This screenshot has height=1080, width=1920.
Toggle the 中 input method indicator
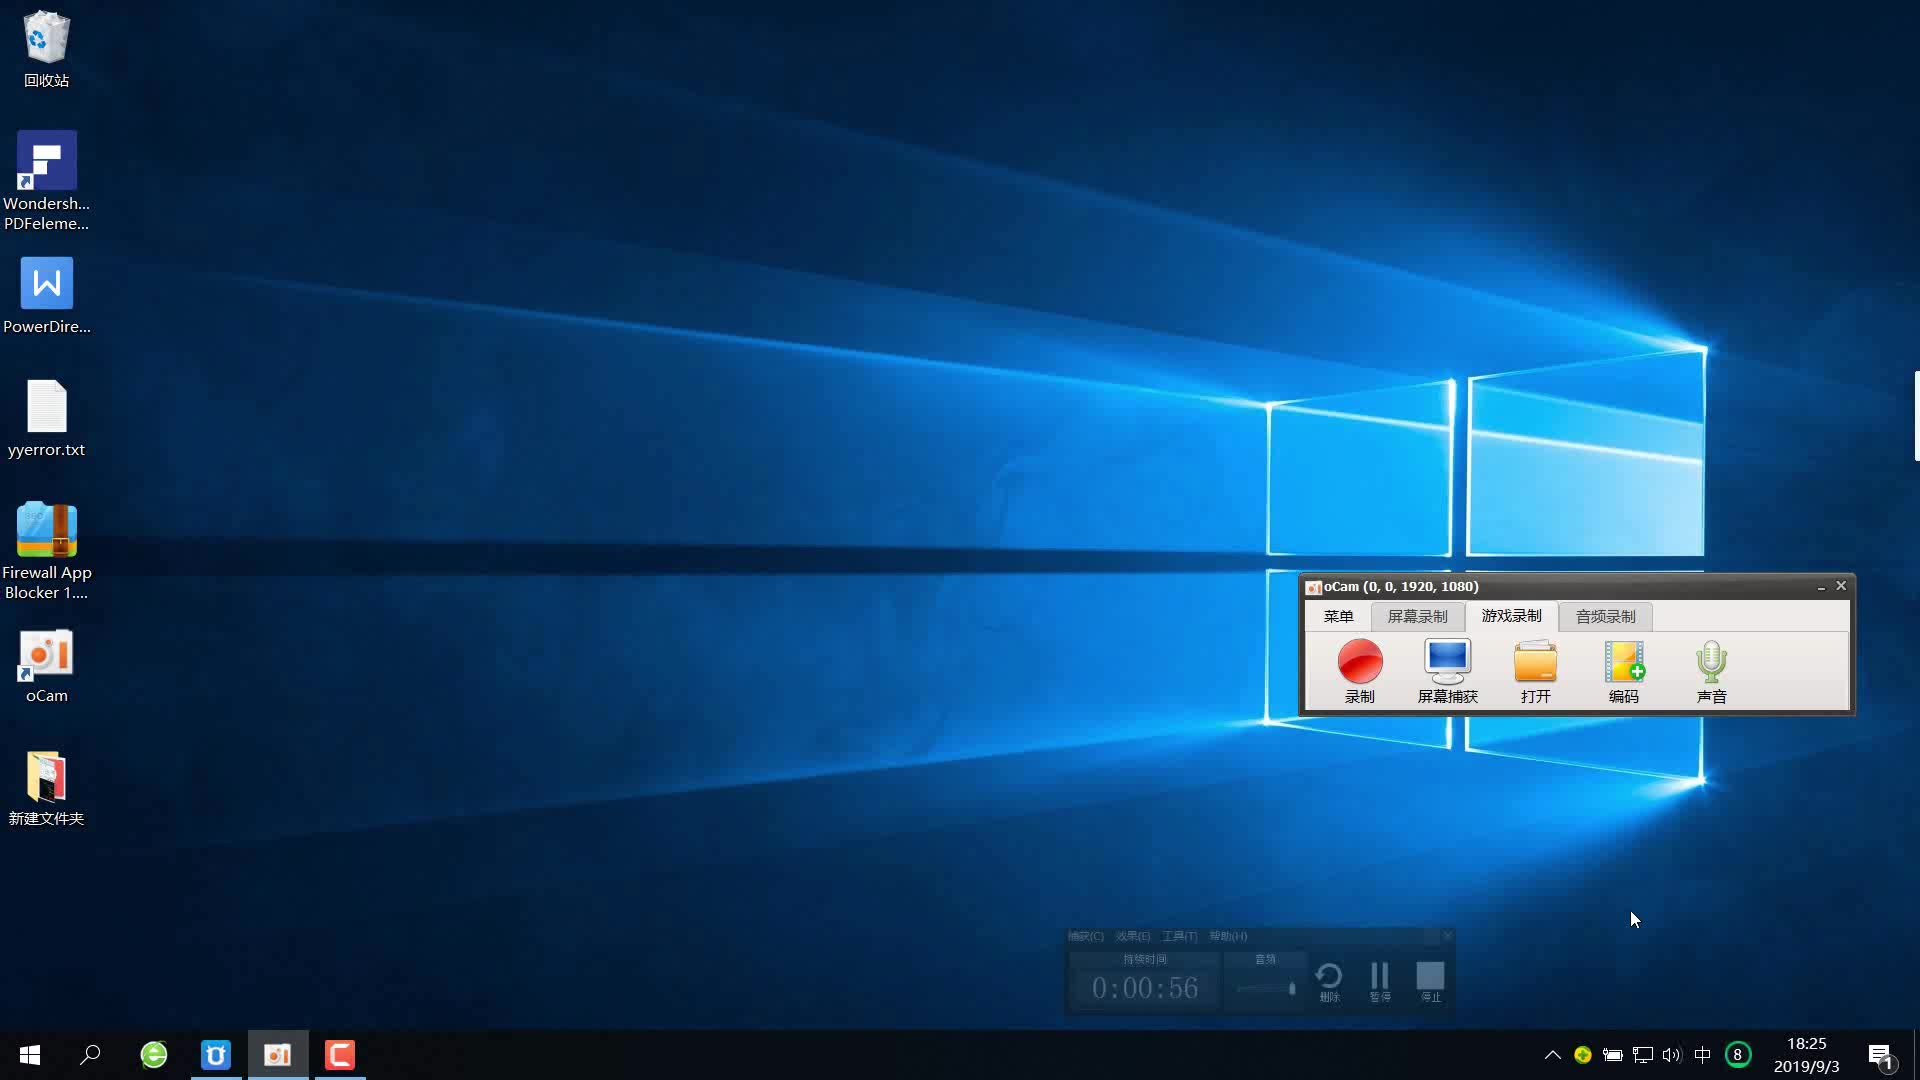pos(1702,1054)
